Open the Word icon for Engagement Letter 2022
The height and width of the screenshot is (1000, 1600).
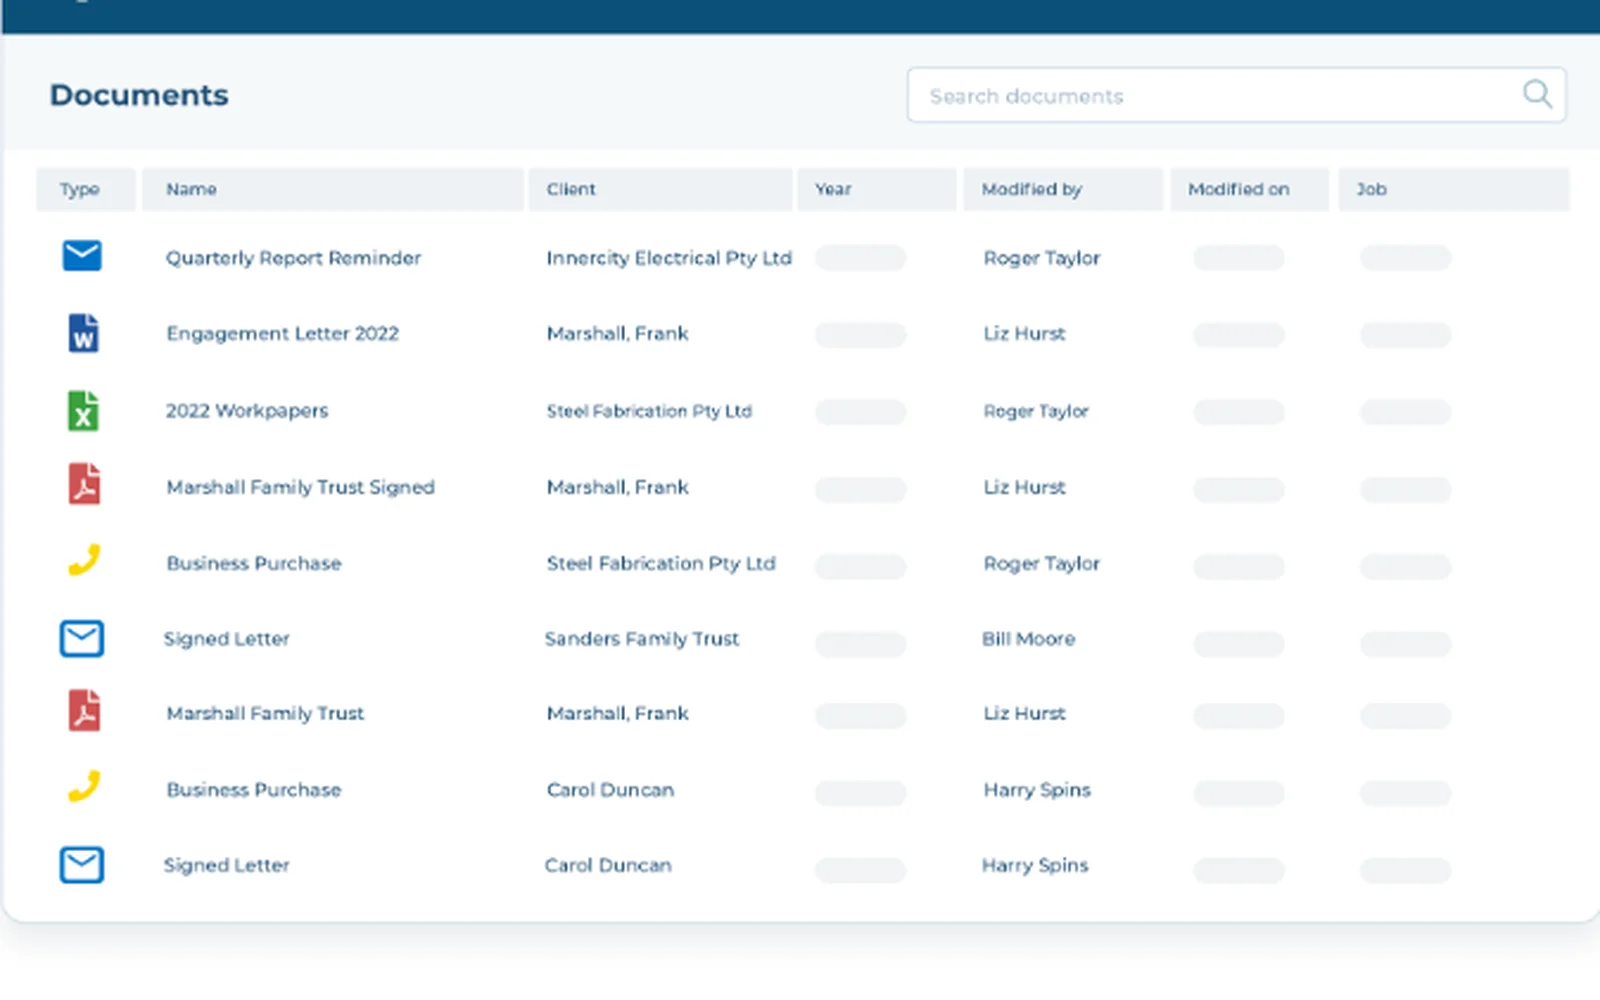(x=83, y=333)
